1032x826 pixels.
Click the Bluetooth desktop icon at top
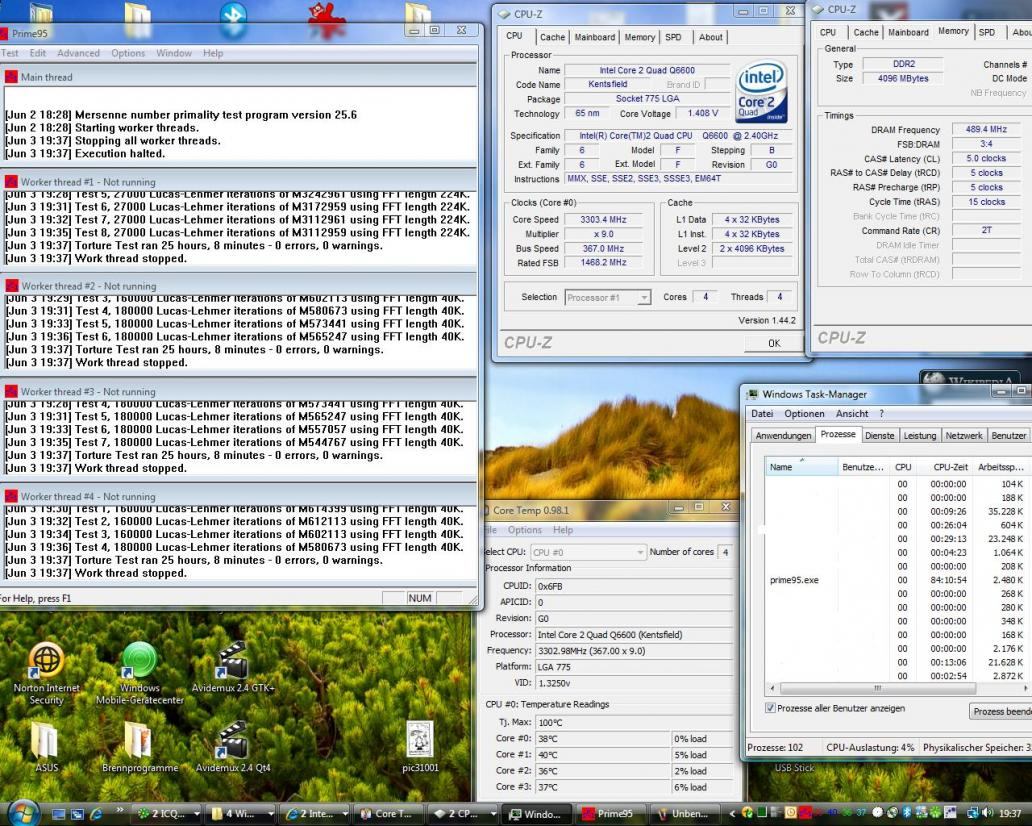point(233,18)
